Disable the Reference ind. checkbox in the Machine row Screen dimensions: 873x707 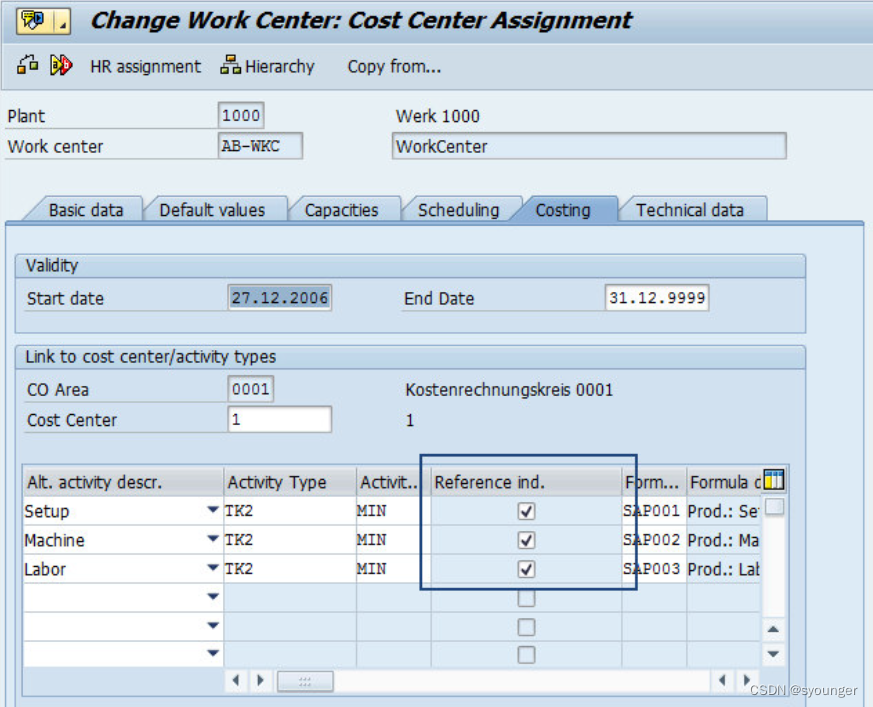click(525, 540)
